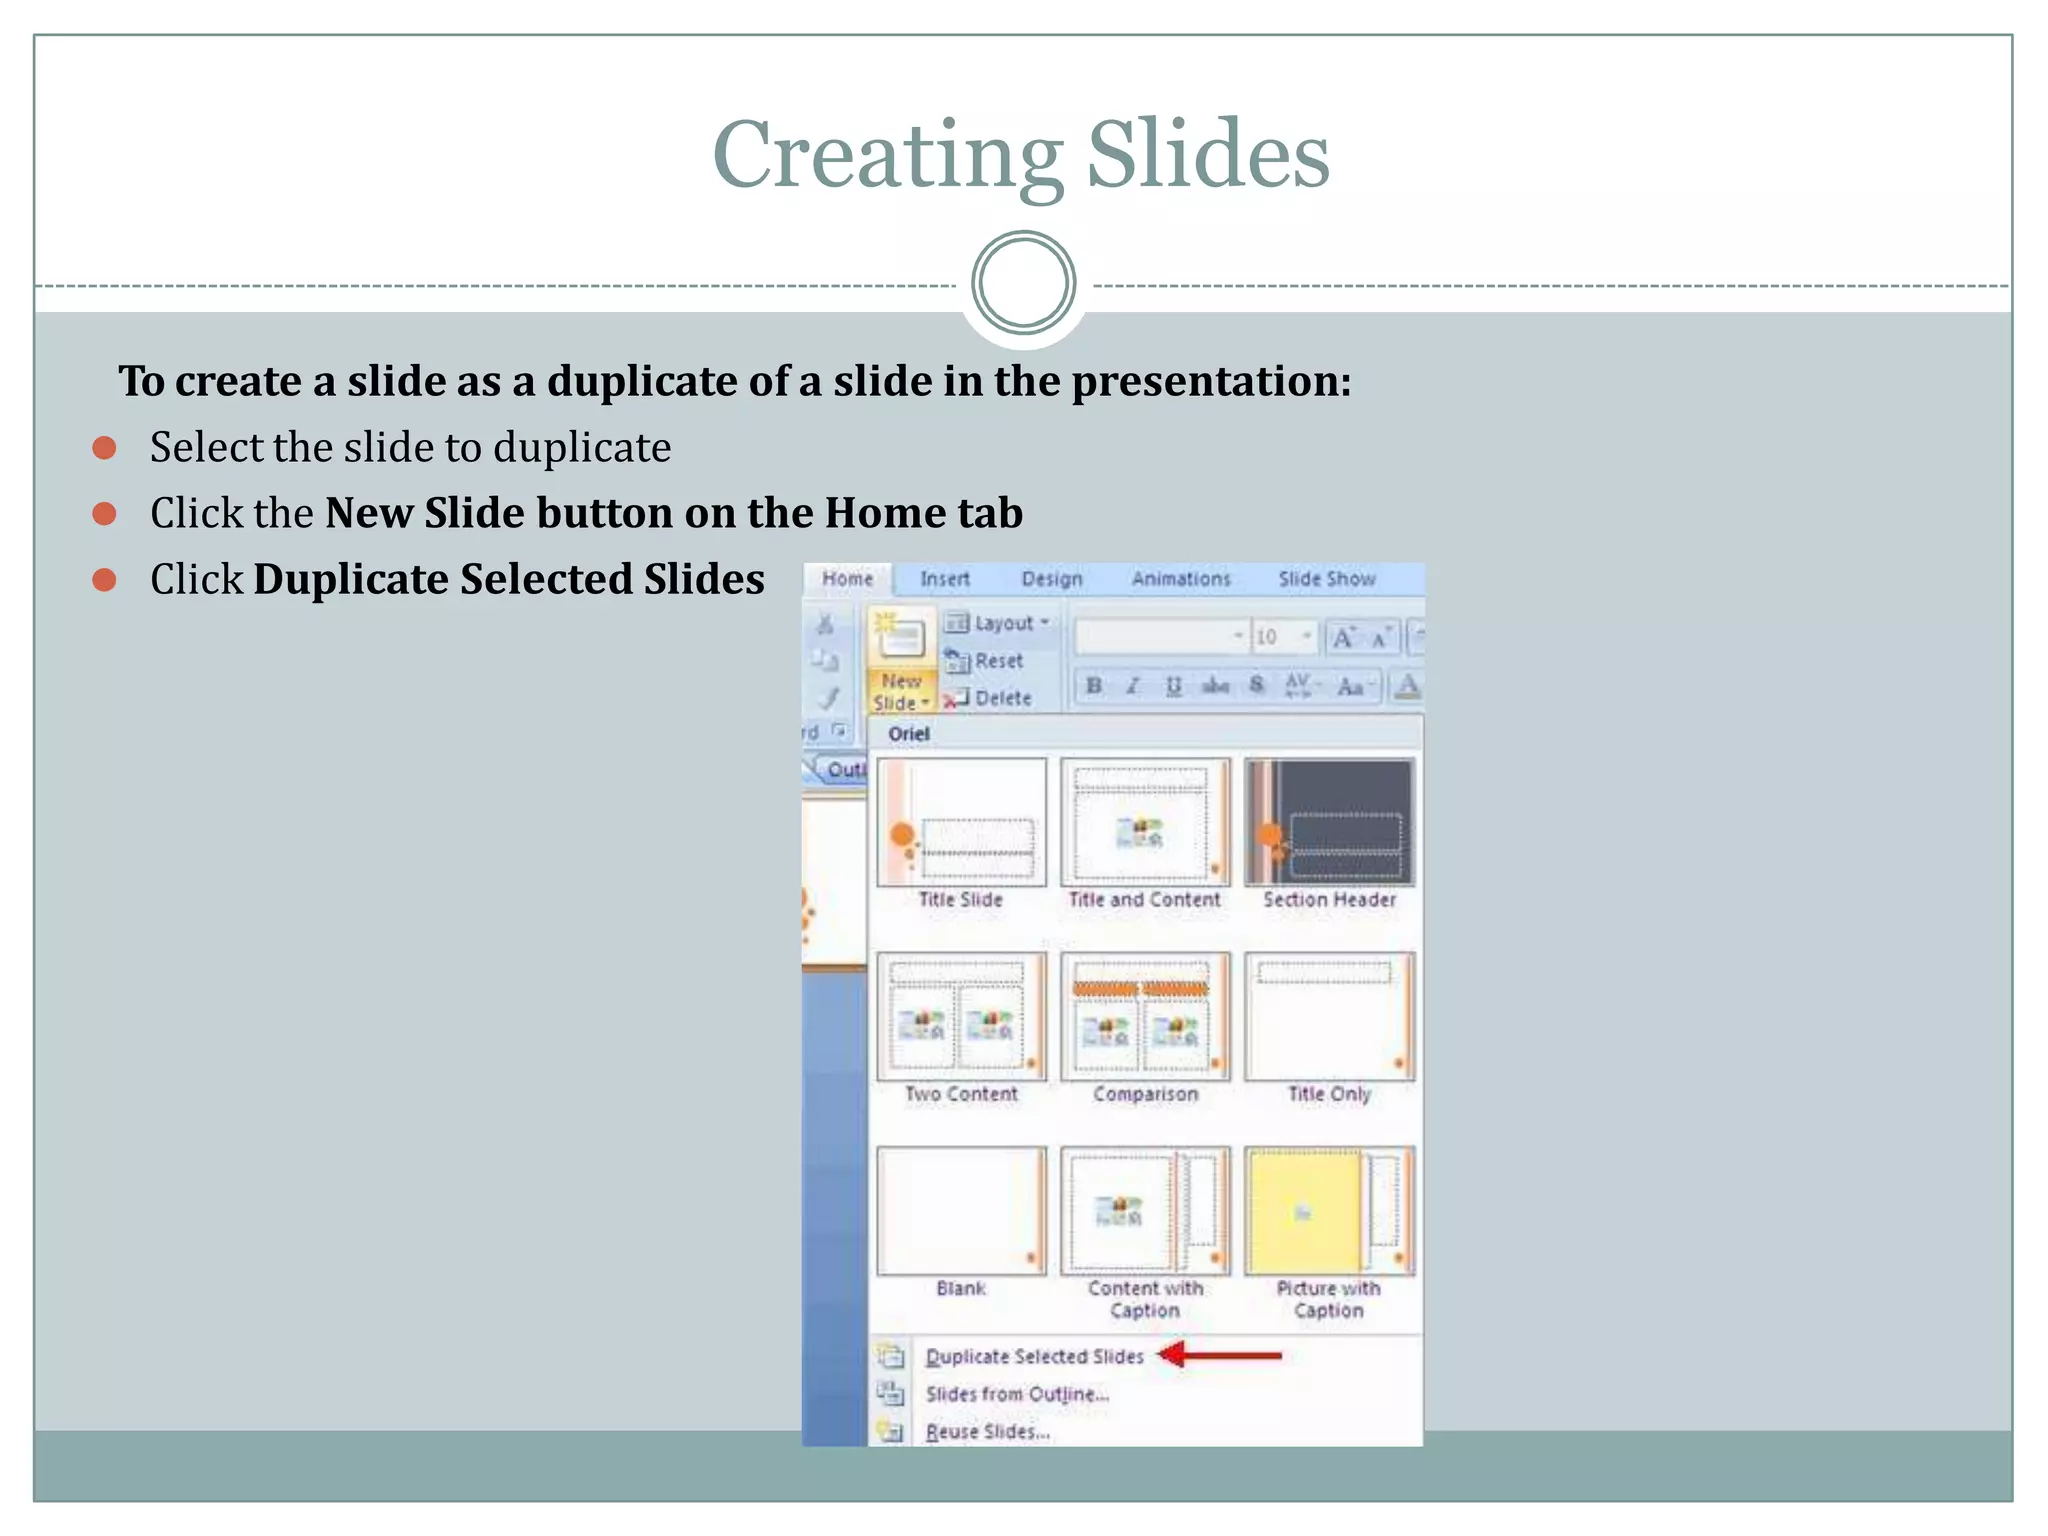Switch to the Insert tab
Viewport: 2048px width, 1536px height.
(x=944, y=579)
